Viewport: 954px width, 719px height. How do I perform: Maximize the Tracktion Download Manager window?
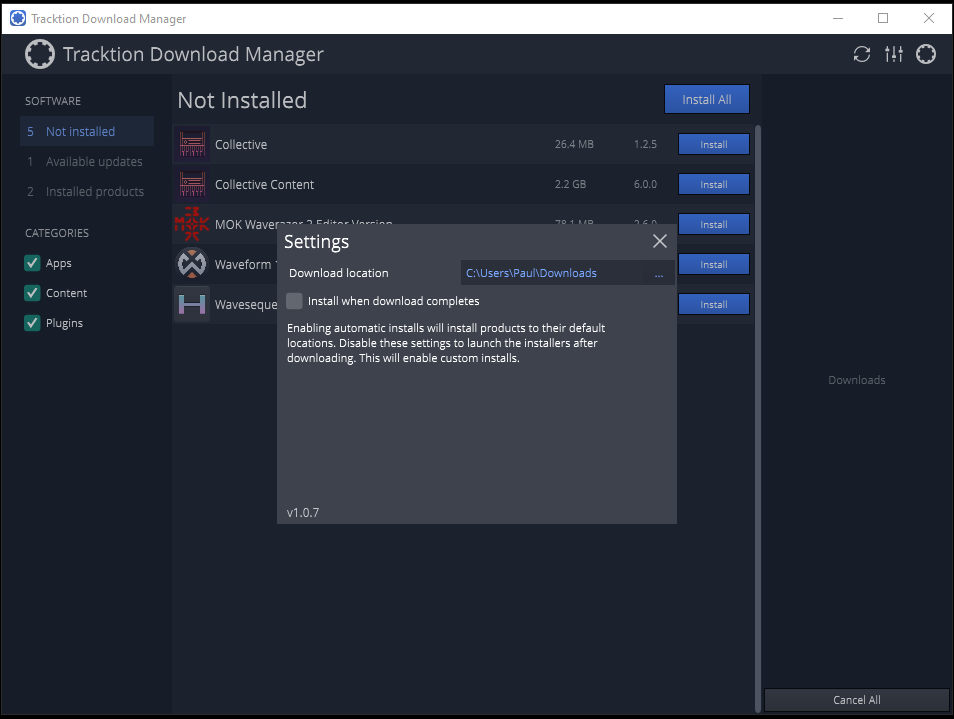883,18
